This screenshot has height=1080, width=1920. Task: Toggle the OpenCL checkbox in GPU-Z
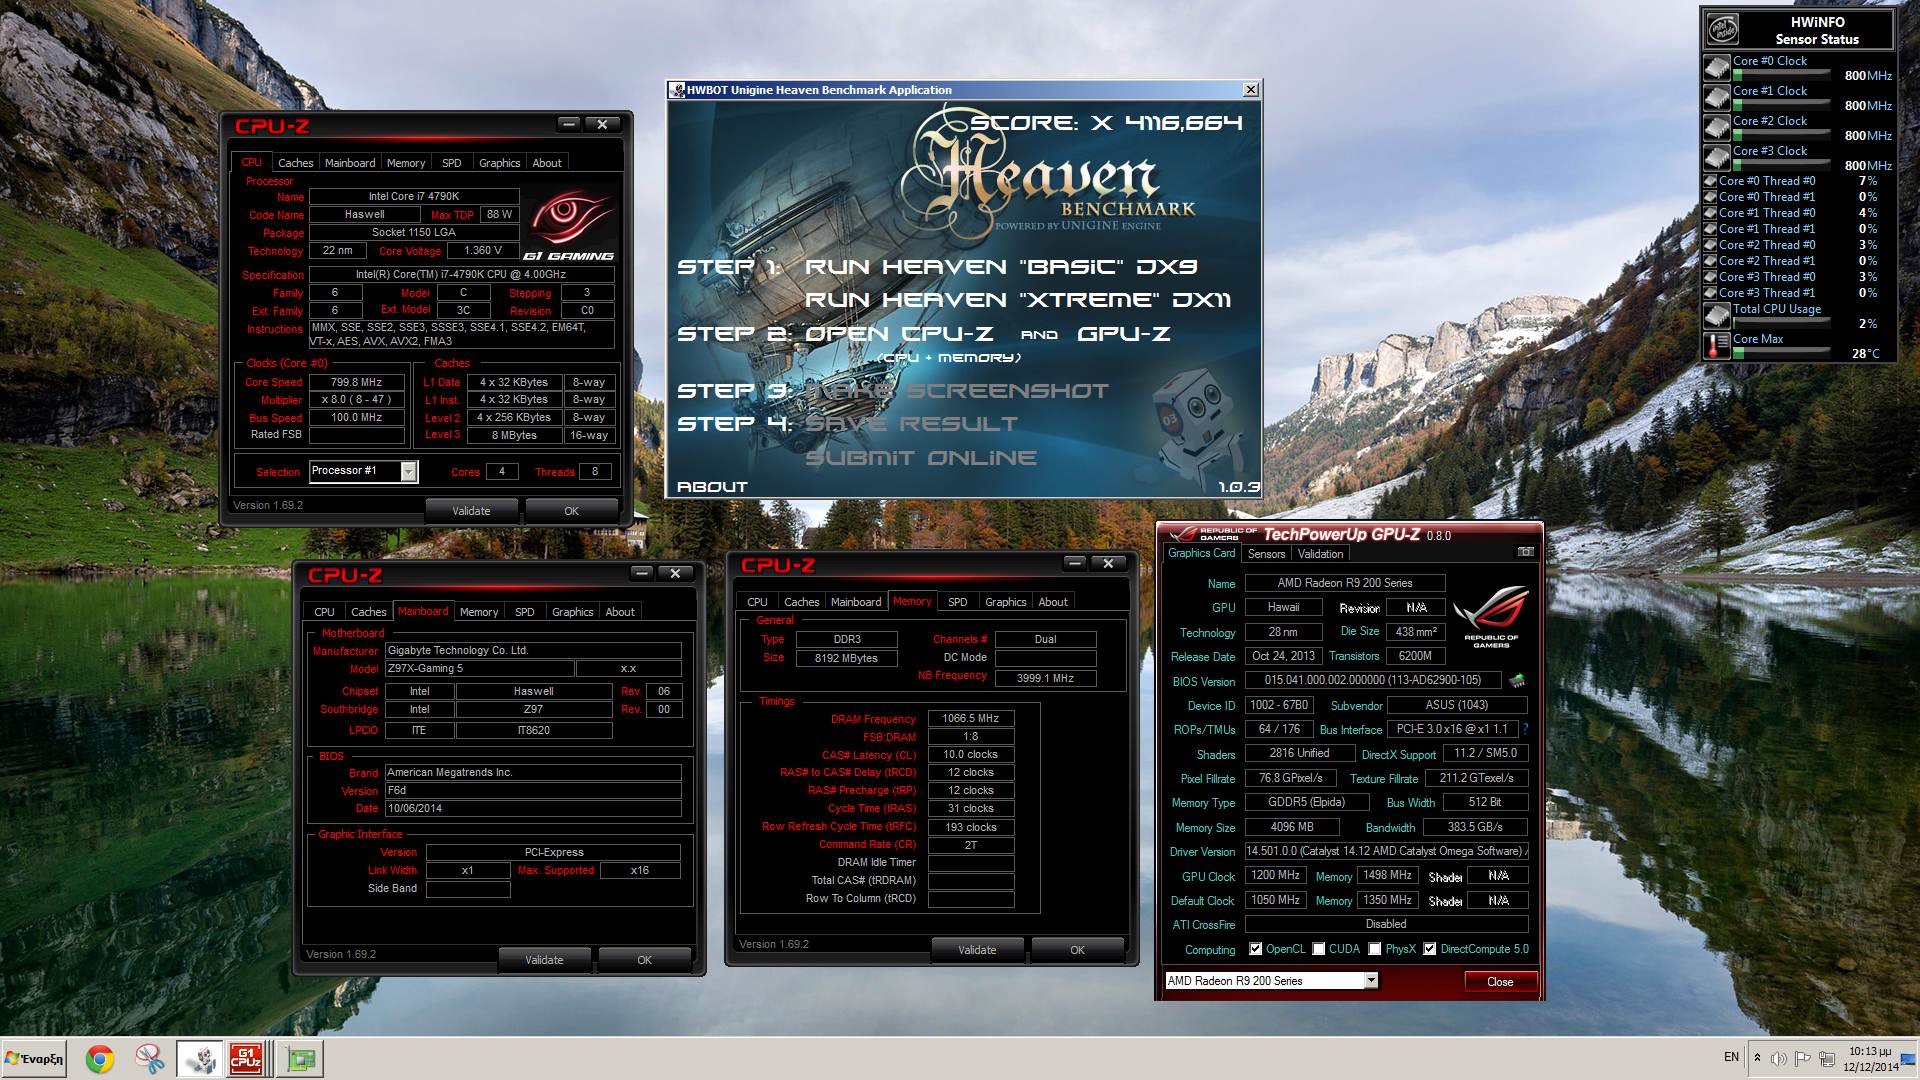(x=1256, y=949)
